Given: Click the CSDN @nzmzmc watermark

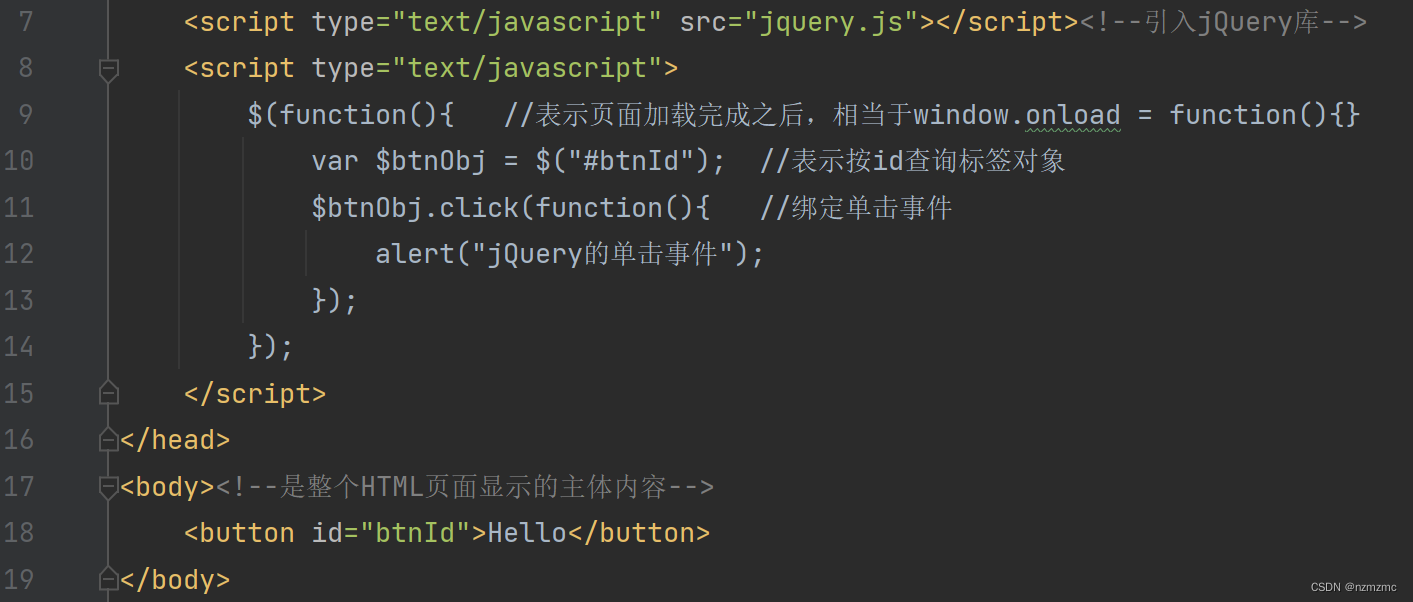Looking at the screenshot, I should pos(1353,587).
